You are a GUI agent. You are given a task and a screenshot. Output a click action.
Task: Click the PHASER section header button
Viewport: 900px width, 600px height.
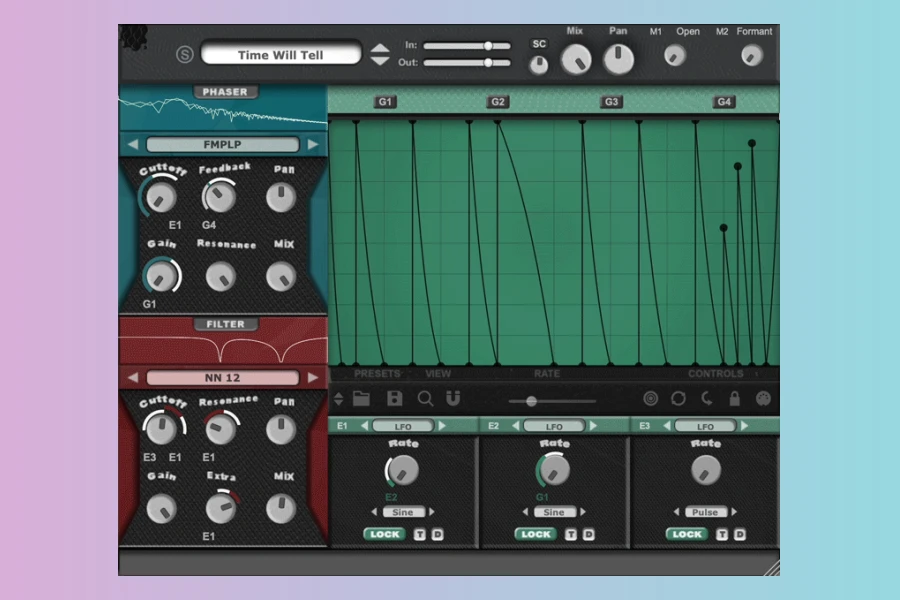click(224, 92)
